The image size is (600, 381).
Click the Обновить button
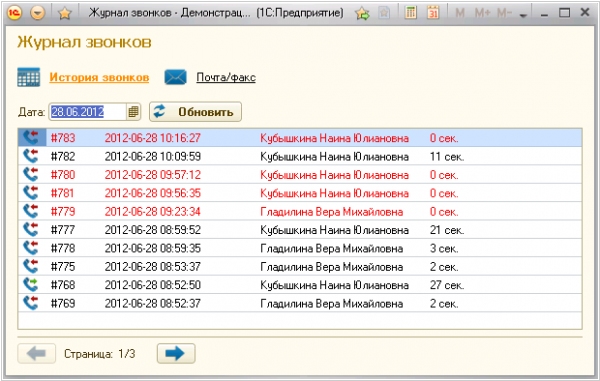195,112
